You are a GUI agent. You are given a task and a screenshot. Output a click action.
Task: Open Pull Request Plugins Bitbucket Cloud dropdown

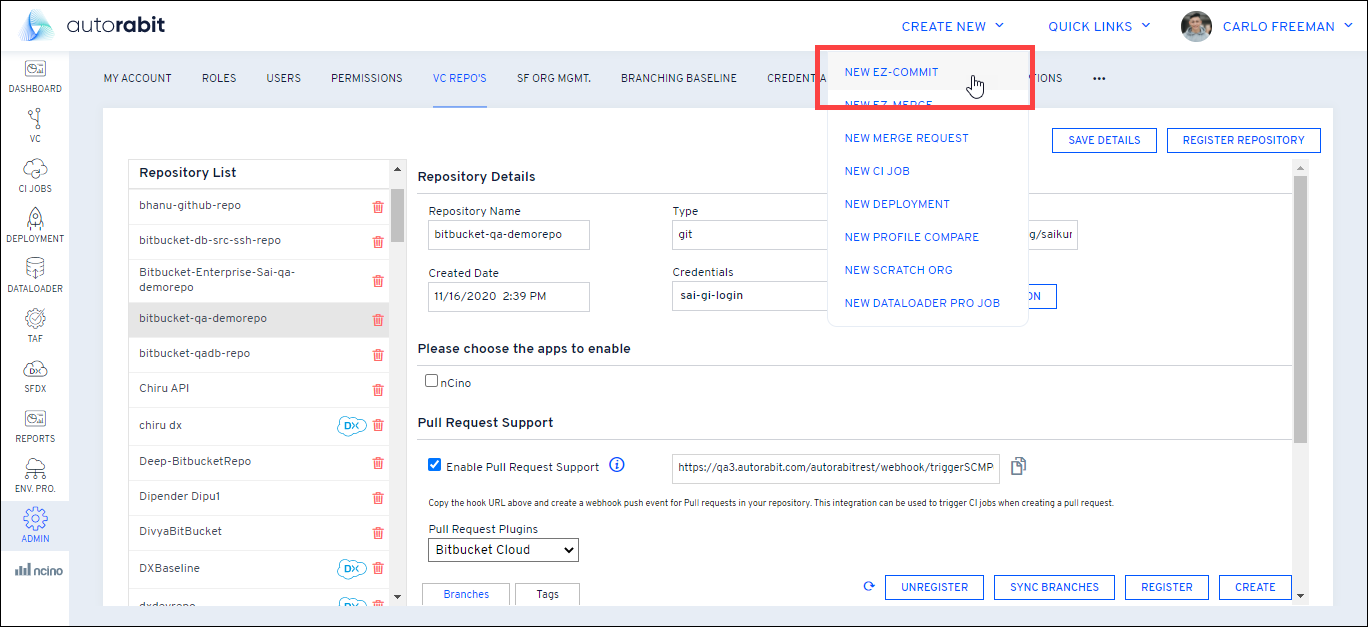(504, 550)
